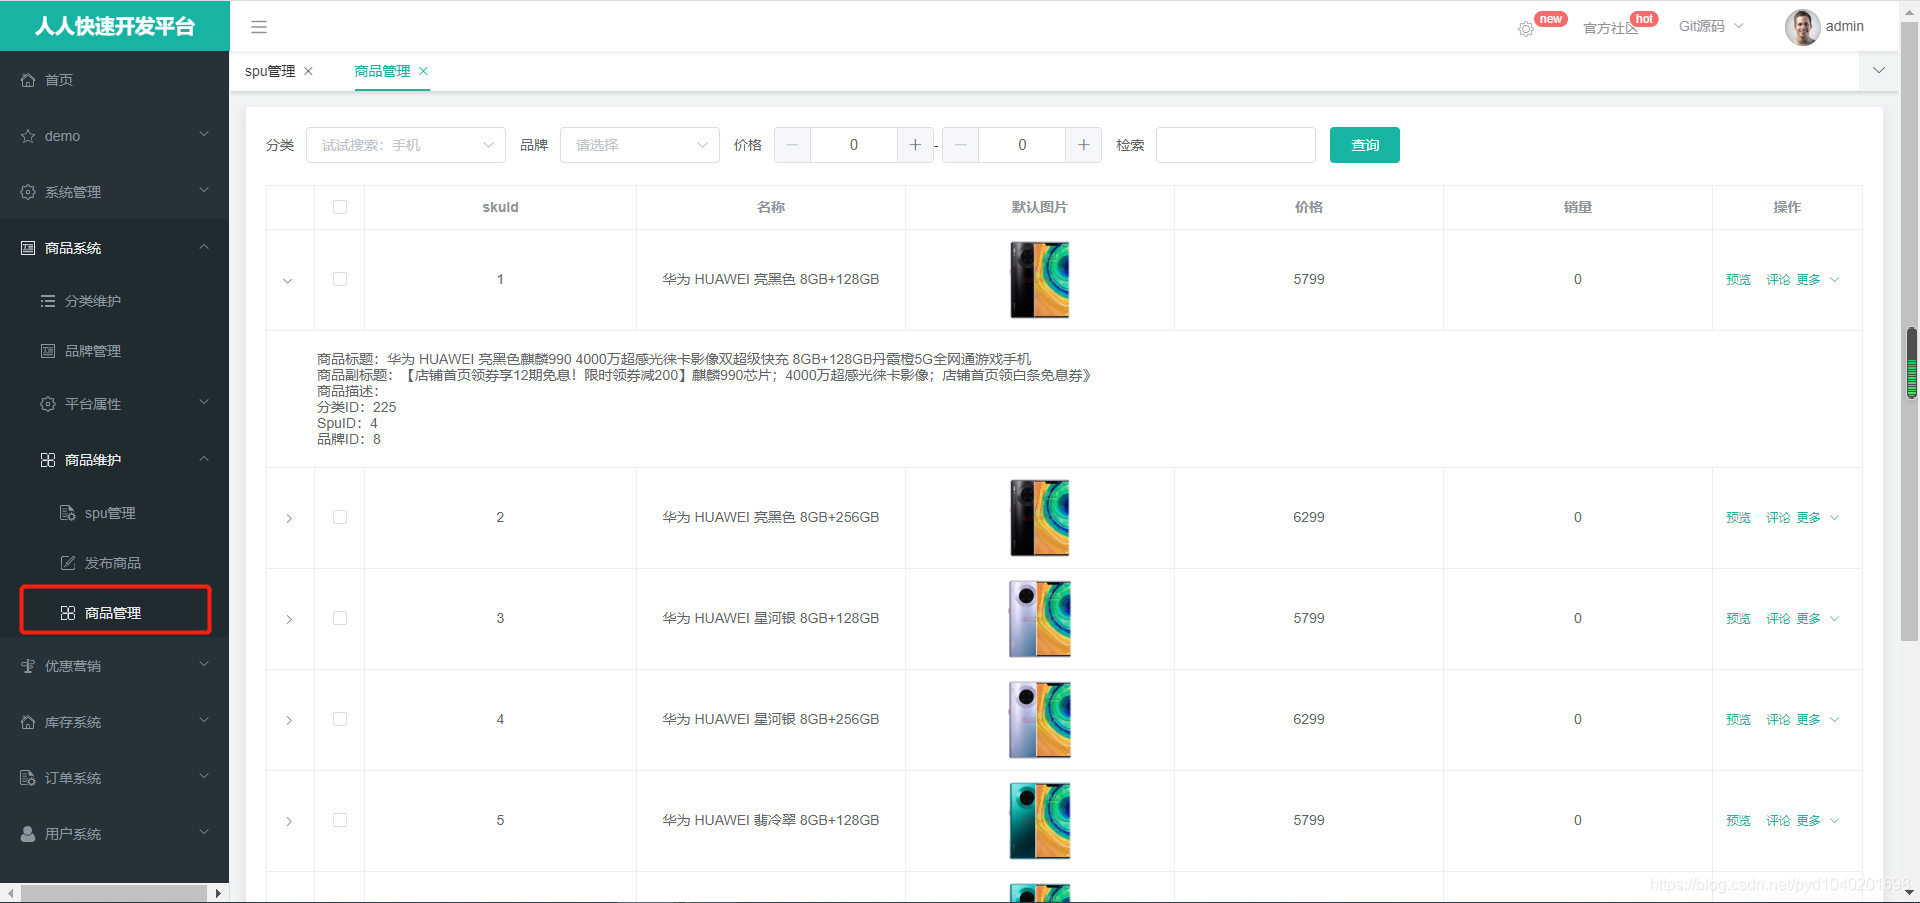Screen dimensions: 1920x903
Task: Open the 分类 category dropdown
Action: click(406, 145)
